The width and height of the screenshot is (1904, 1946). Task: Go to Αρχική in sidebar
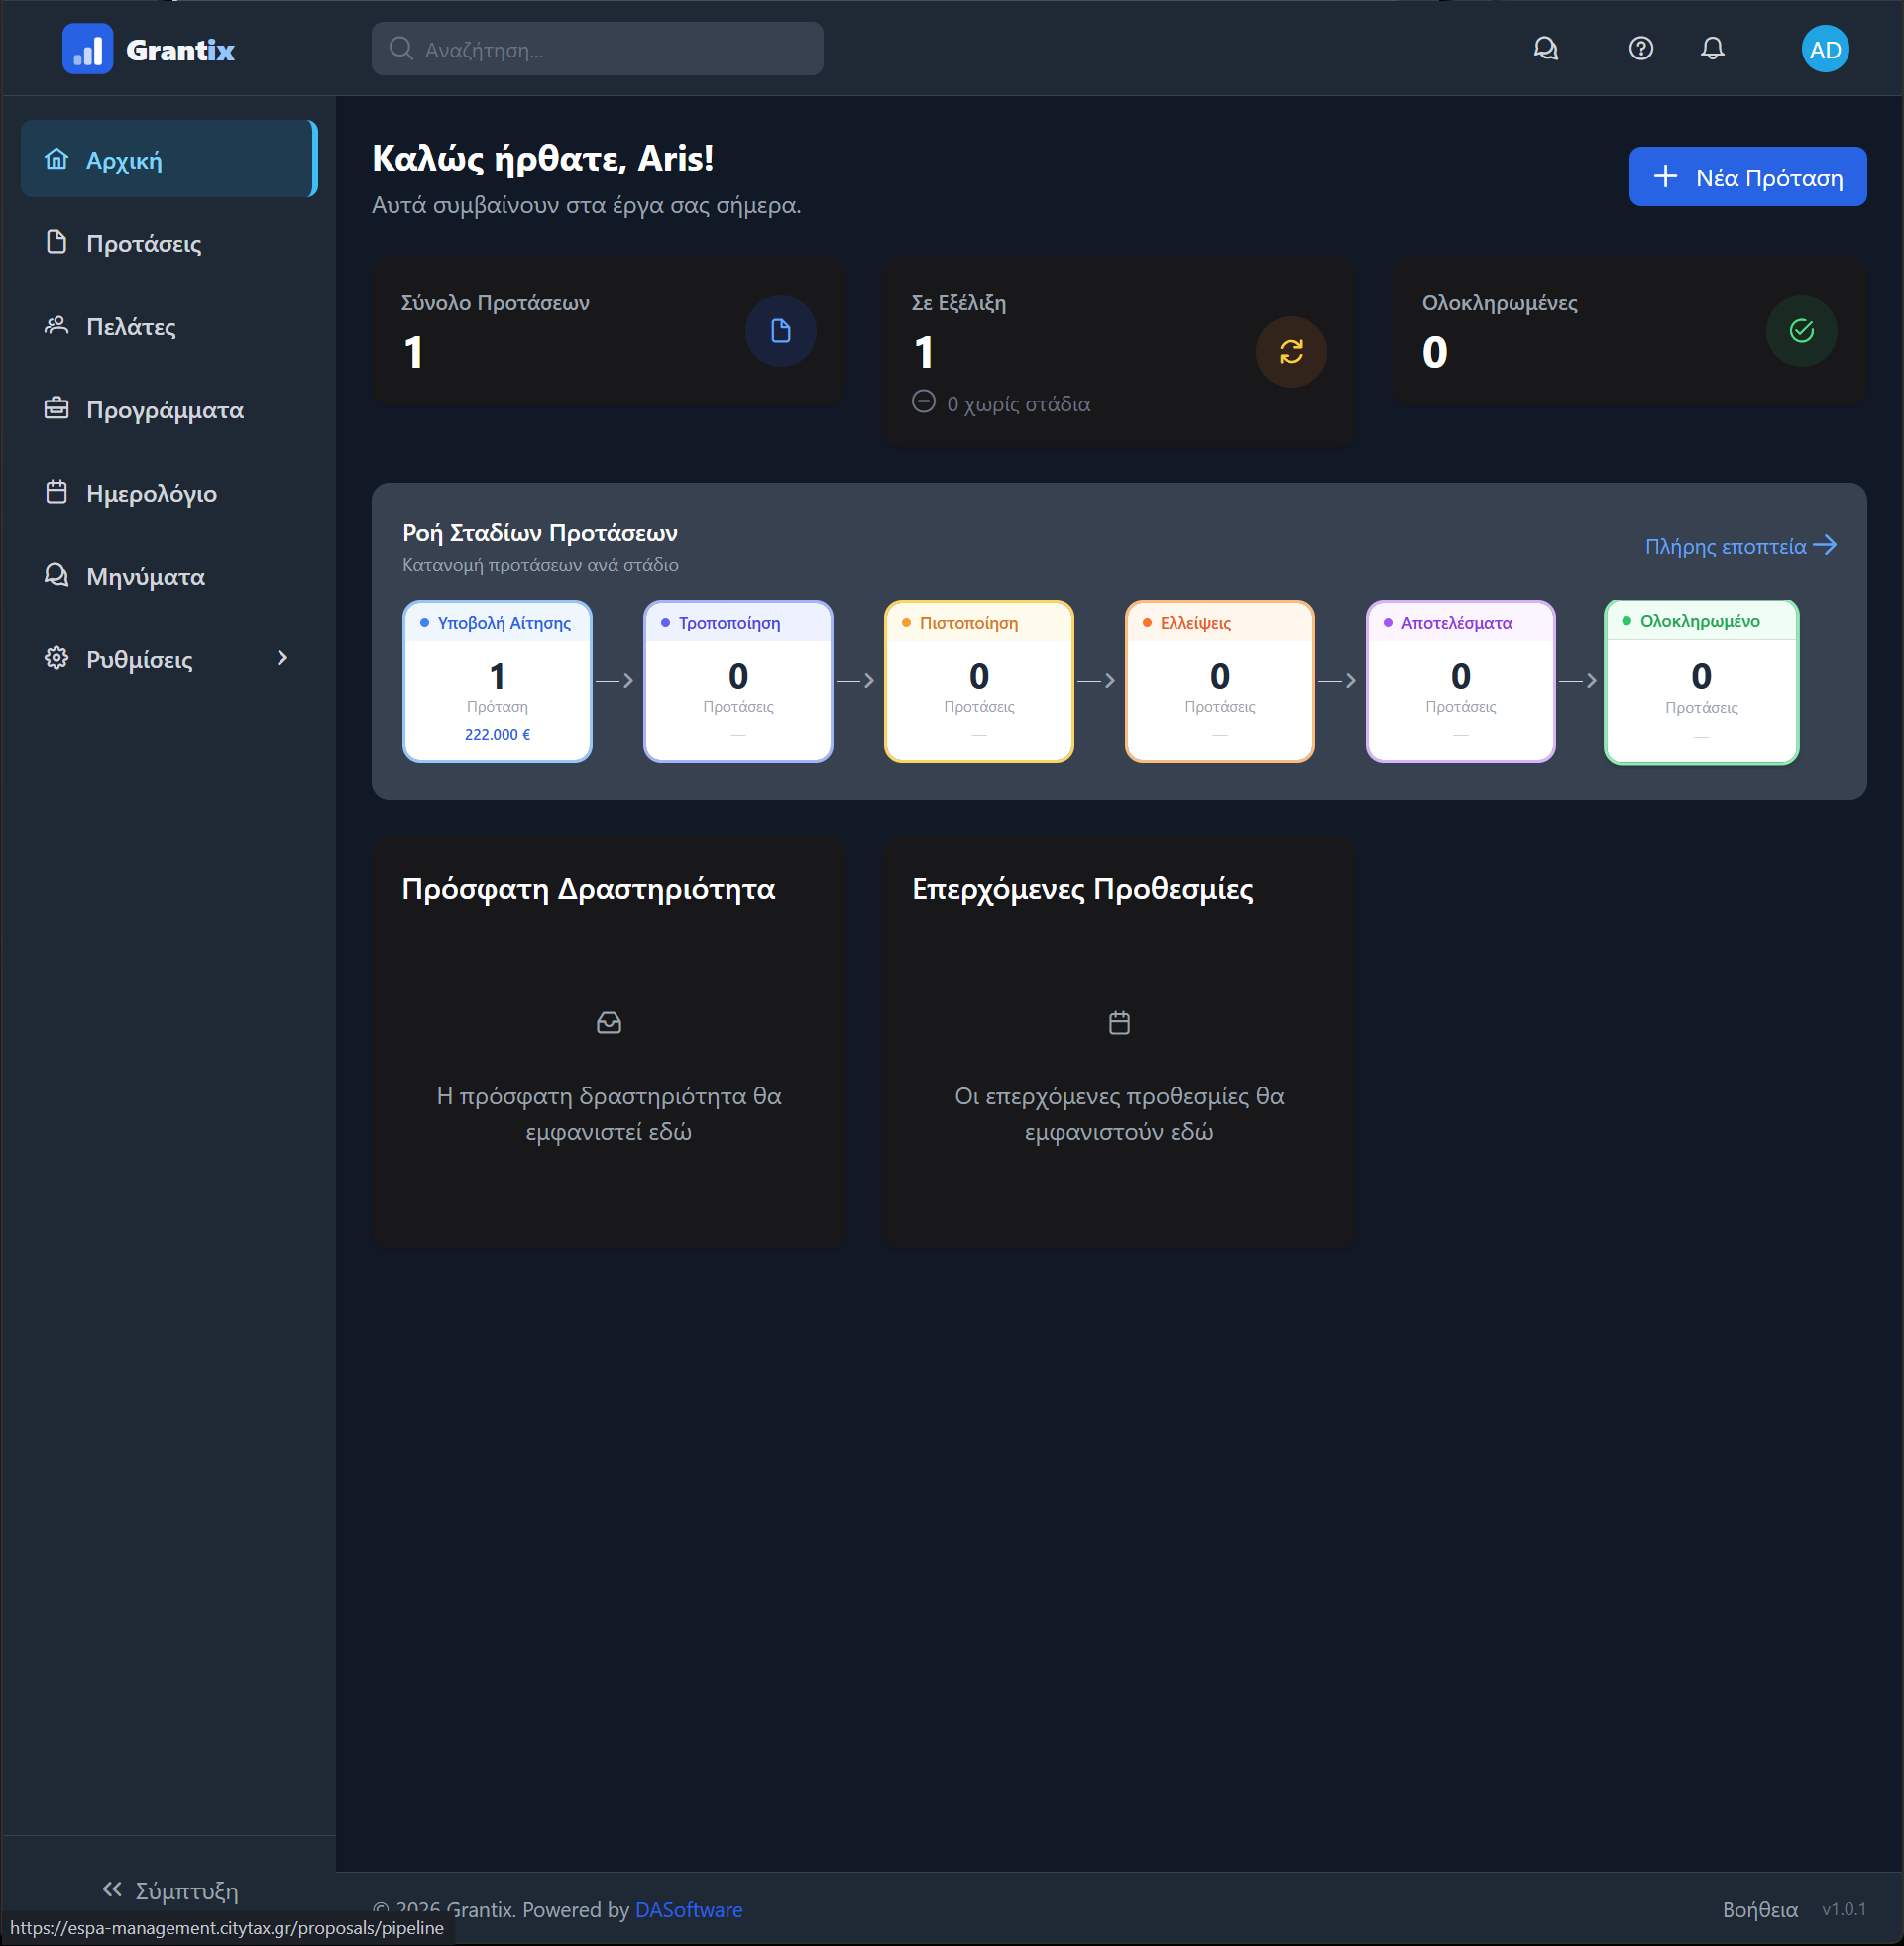coord(169,159)
